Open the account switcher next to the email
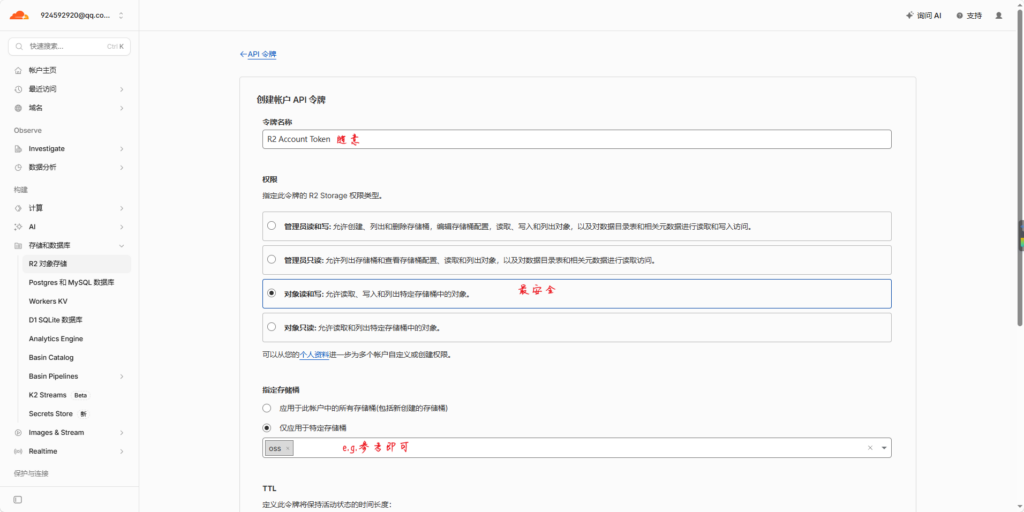The image size is (1024, 512). [121, 15]
